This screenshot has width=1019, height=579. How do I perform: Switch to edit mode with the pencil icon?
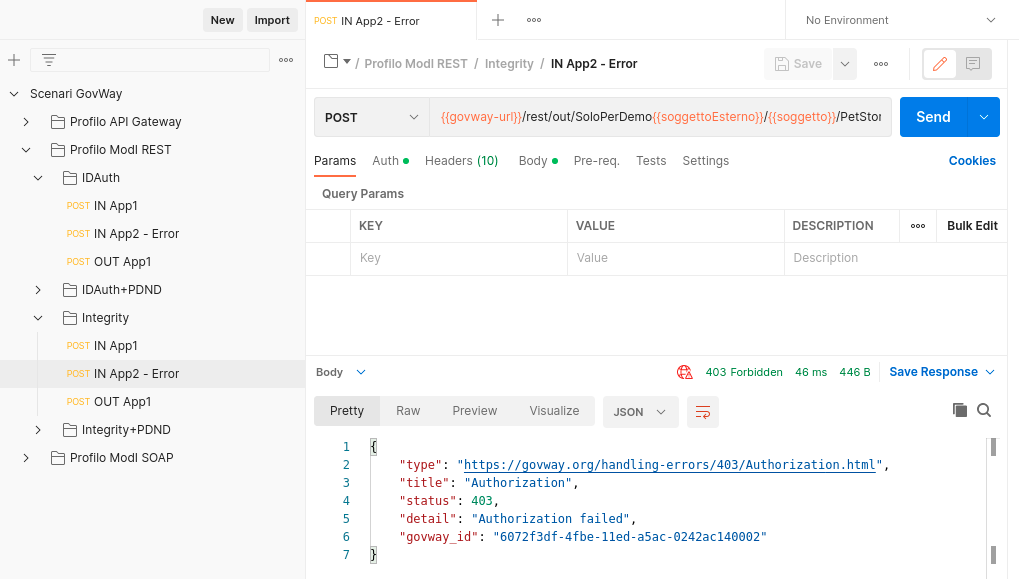coord(940,64)
